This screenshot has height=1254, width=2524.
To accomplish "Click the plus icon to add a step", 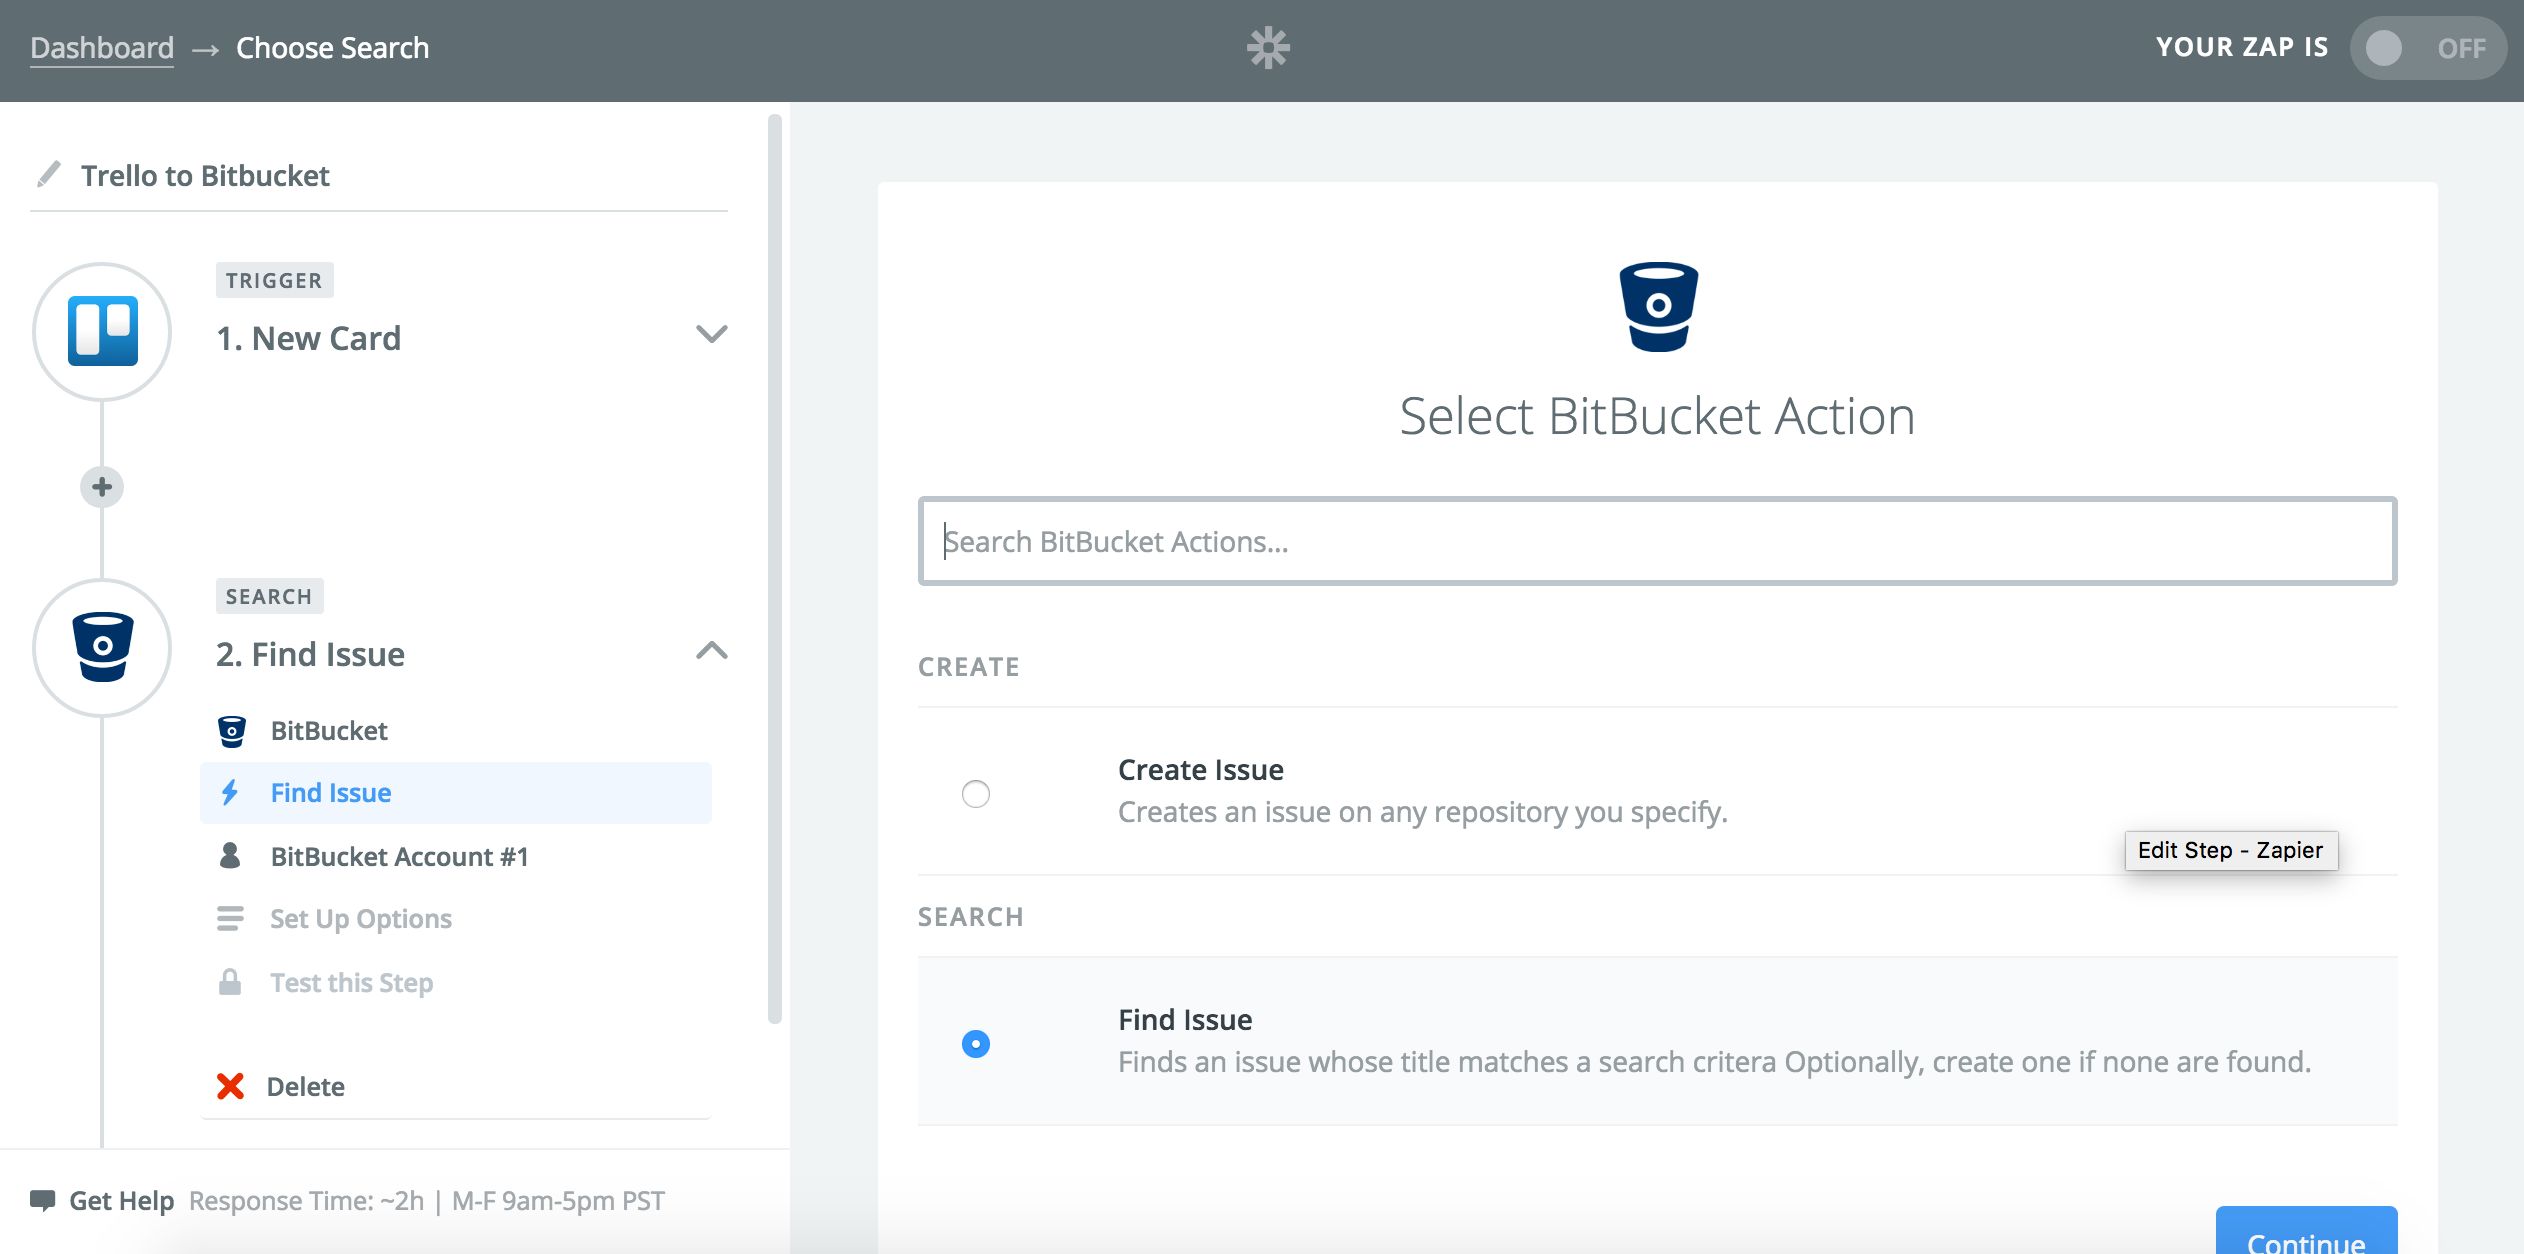I will [x=102, y=487].
